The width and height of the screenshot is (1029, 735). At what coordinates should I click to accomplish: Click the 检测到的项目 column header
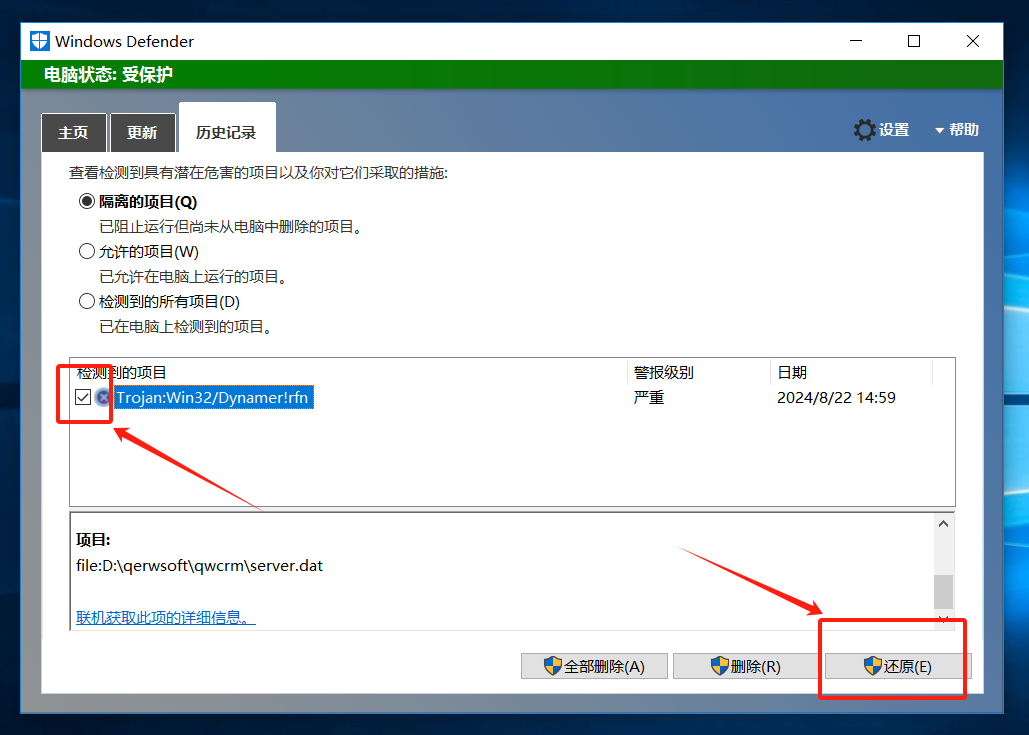click(348, 372)
